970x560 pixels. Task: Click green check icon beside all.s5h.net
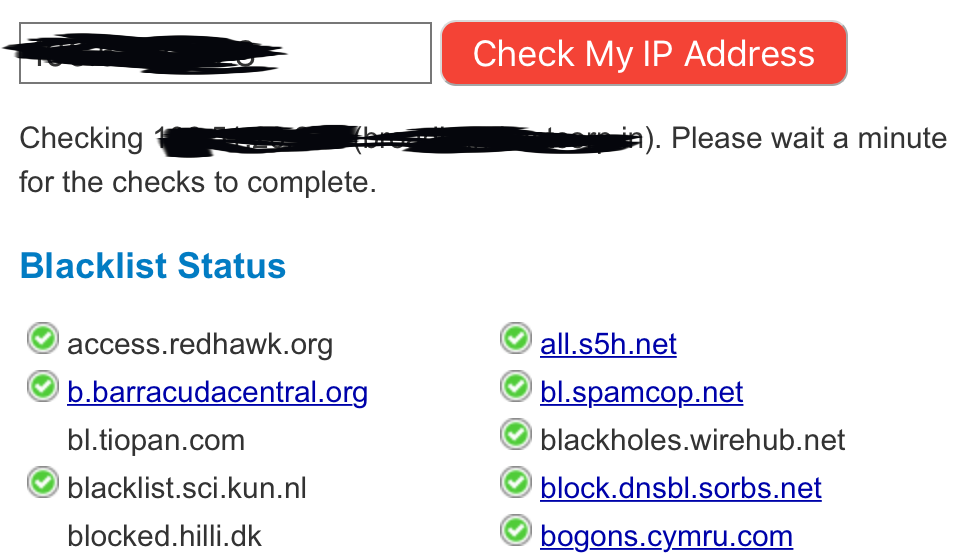[515, 338]
